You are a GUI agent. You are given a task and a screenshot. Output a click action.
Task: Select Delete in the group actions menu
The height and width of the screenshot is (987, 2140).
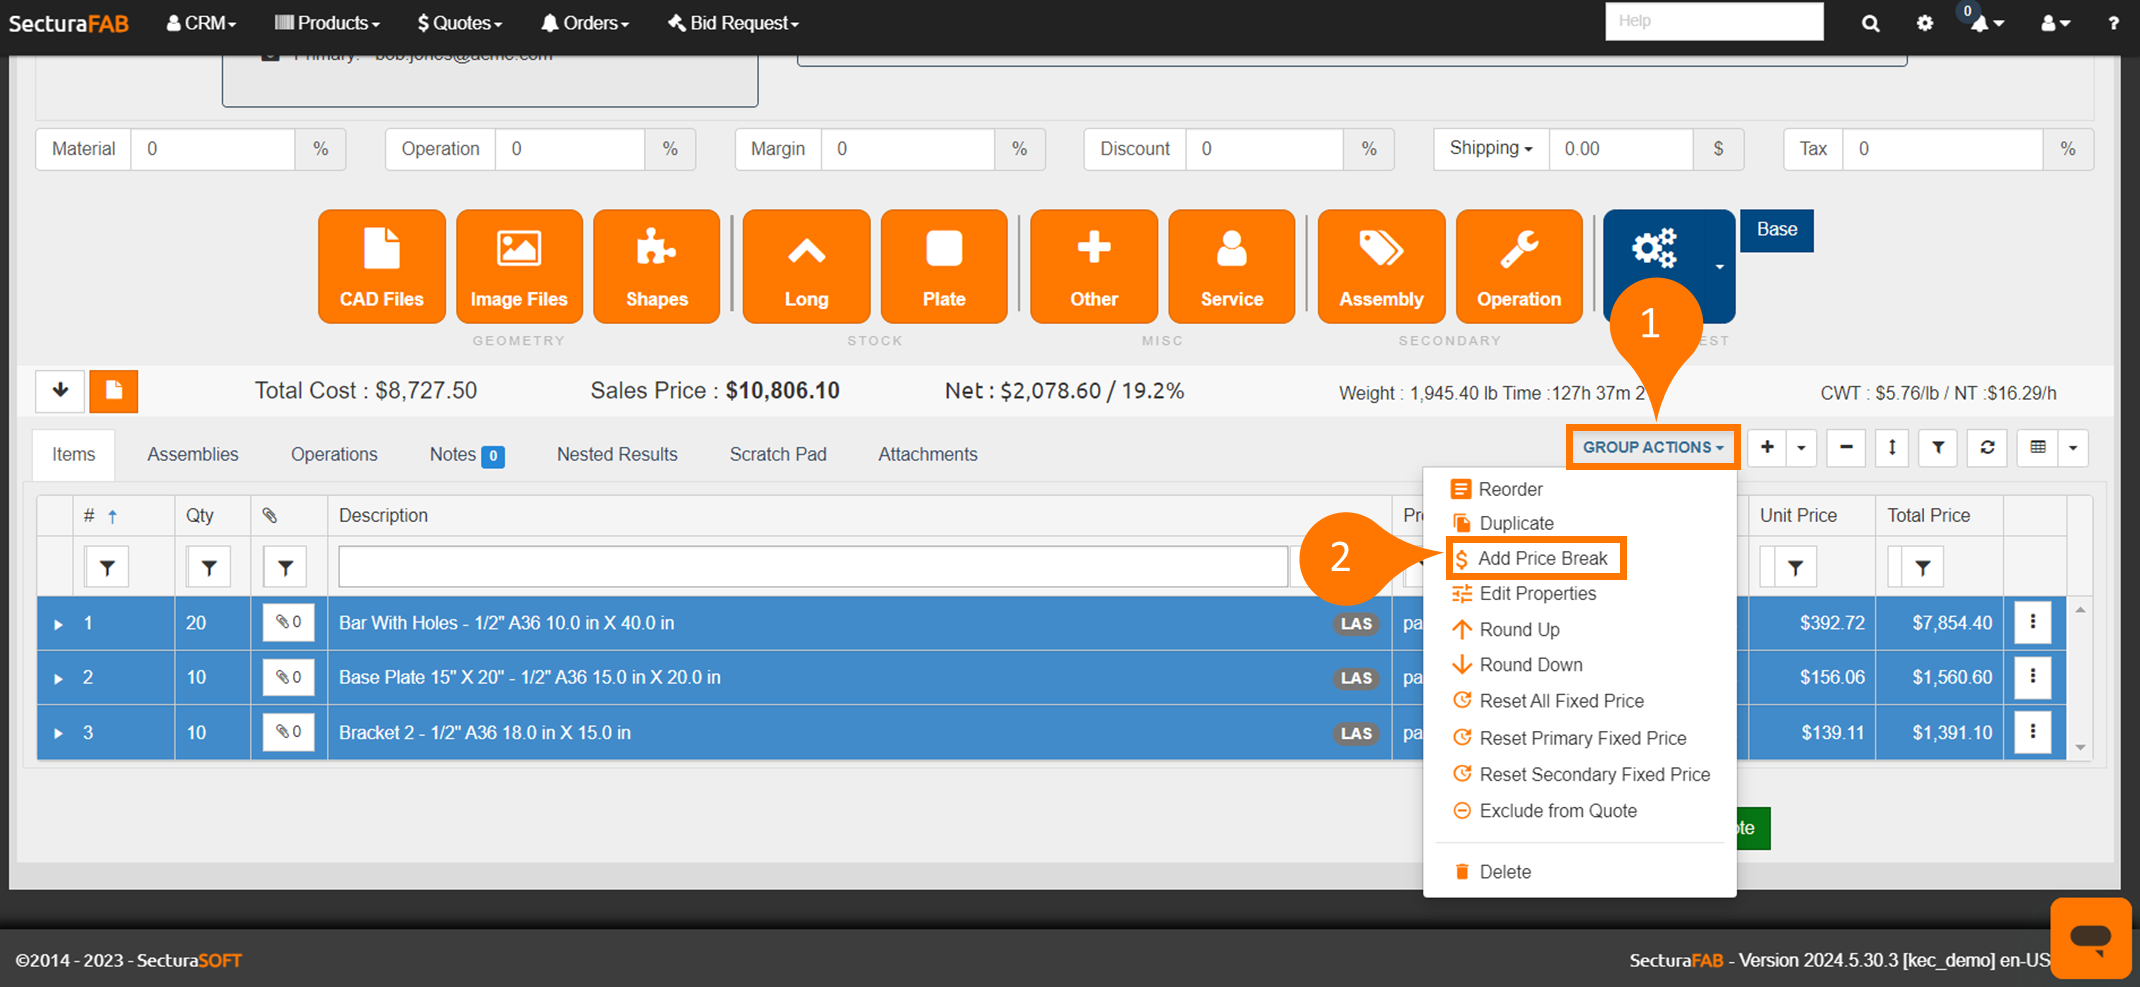point(1504,872)
